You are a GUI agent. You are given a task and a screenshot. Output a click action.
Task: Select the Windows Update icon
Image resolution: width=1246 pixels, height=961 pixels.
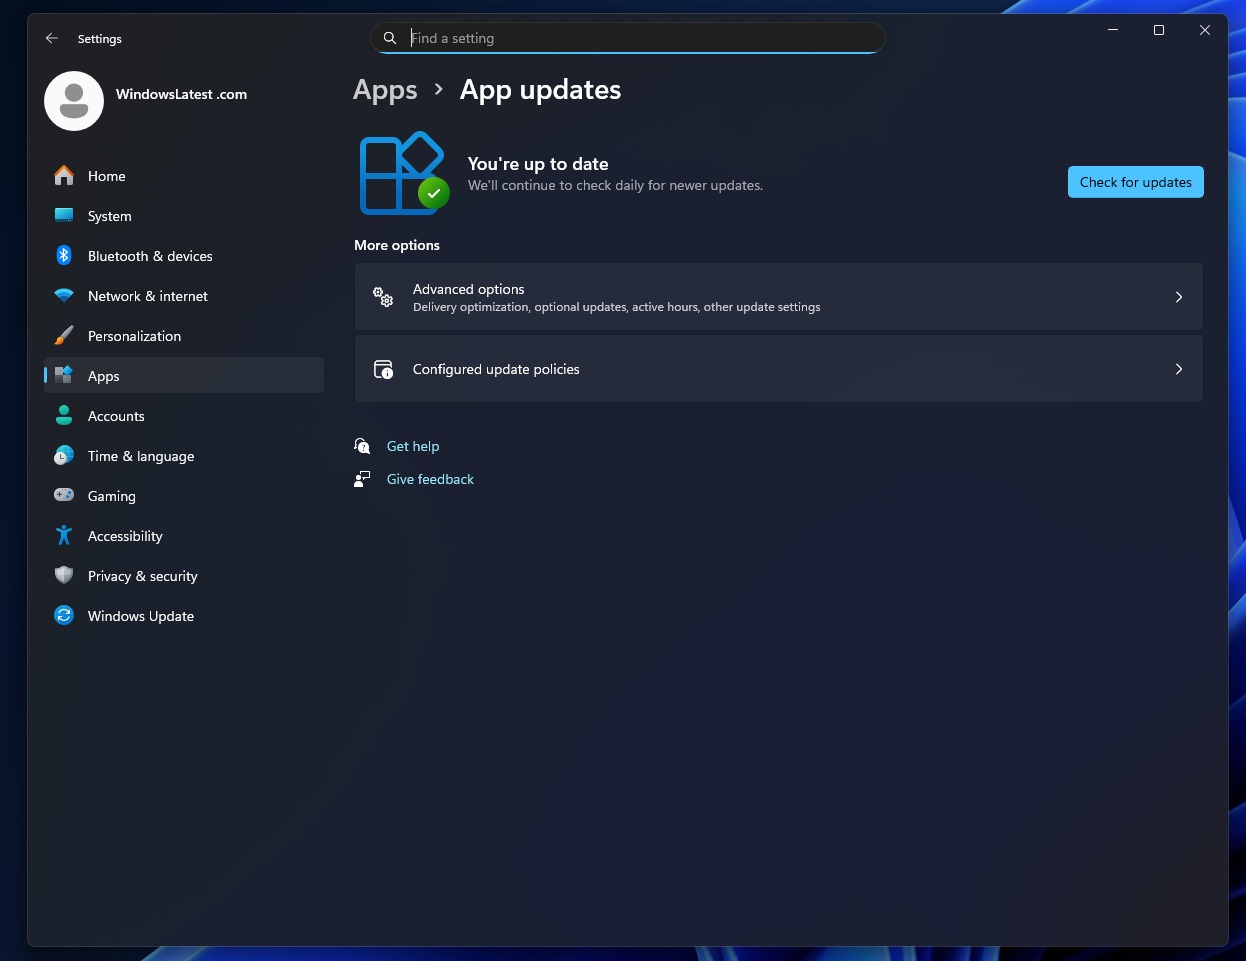tap(64, 616)
